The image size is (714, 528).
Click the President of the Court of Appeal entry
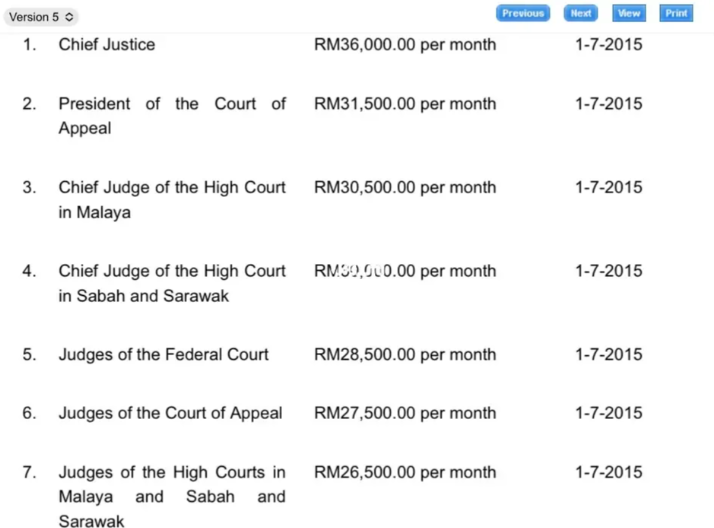172,116
